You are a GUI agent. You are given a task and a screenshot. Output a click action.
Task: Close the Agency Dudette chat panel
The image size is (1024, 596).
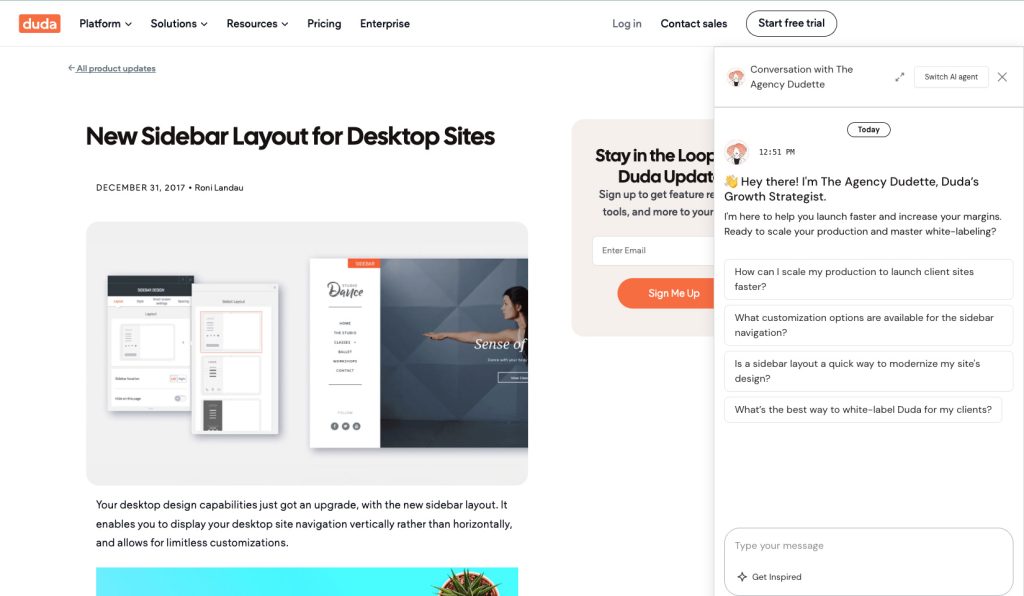point(1002,77)
